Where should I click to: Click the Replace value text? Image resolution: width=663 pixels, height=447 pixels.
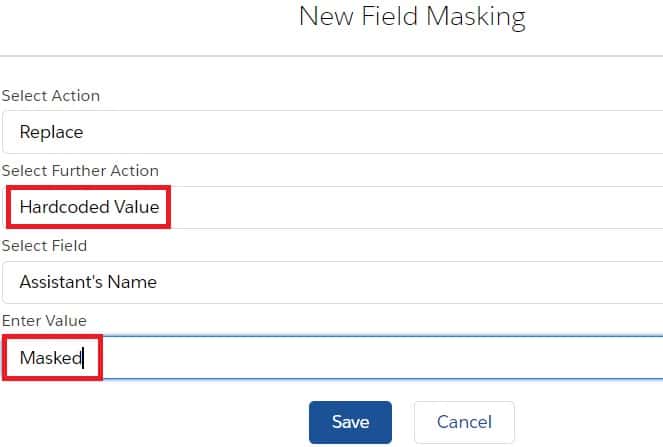(x=51, y=132)
